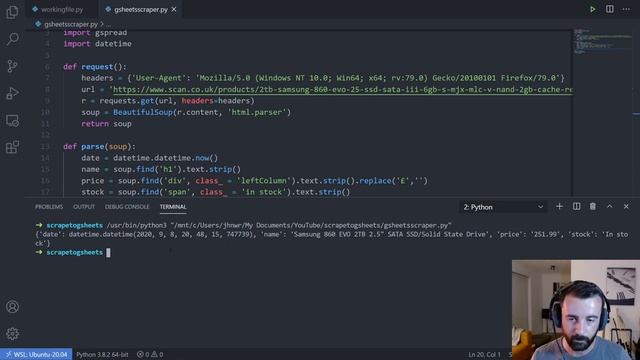Open the scan.co.uk URL link in code
640x360 pixels.
(x=342, y=89)
